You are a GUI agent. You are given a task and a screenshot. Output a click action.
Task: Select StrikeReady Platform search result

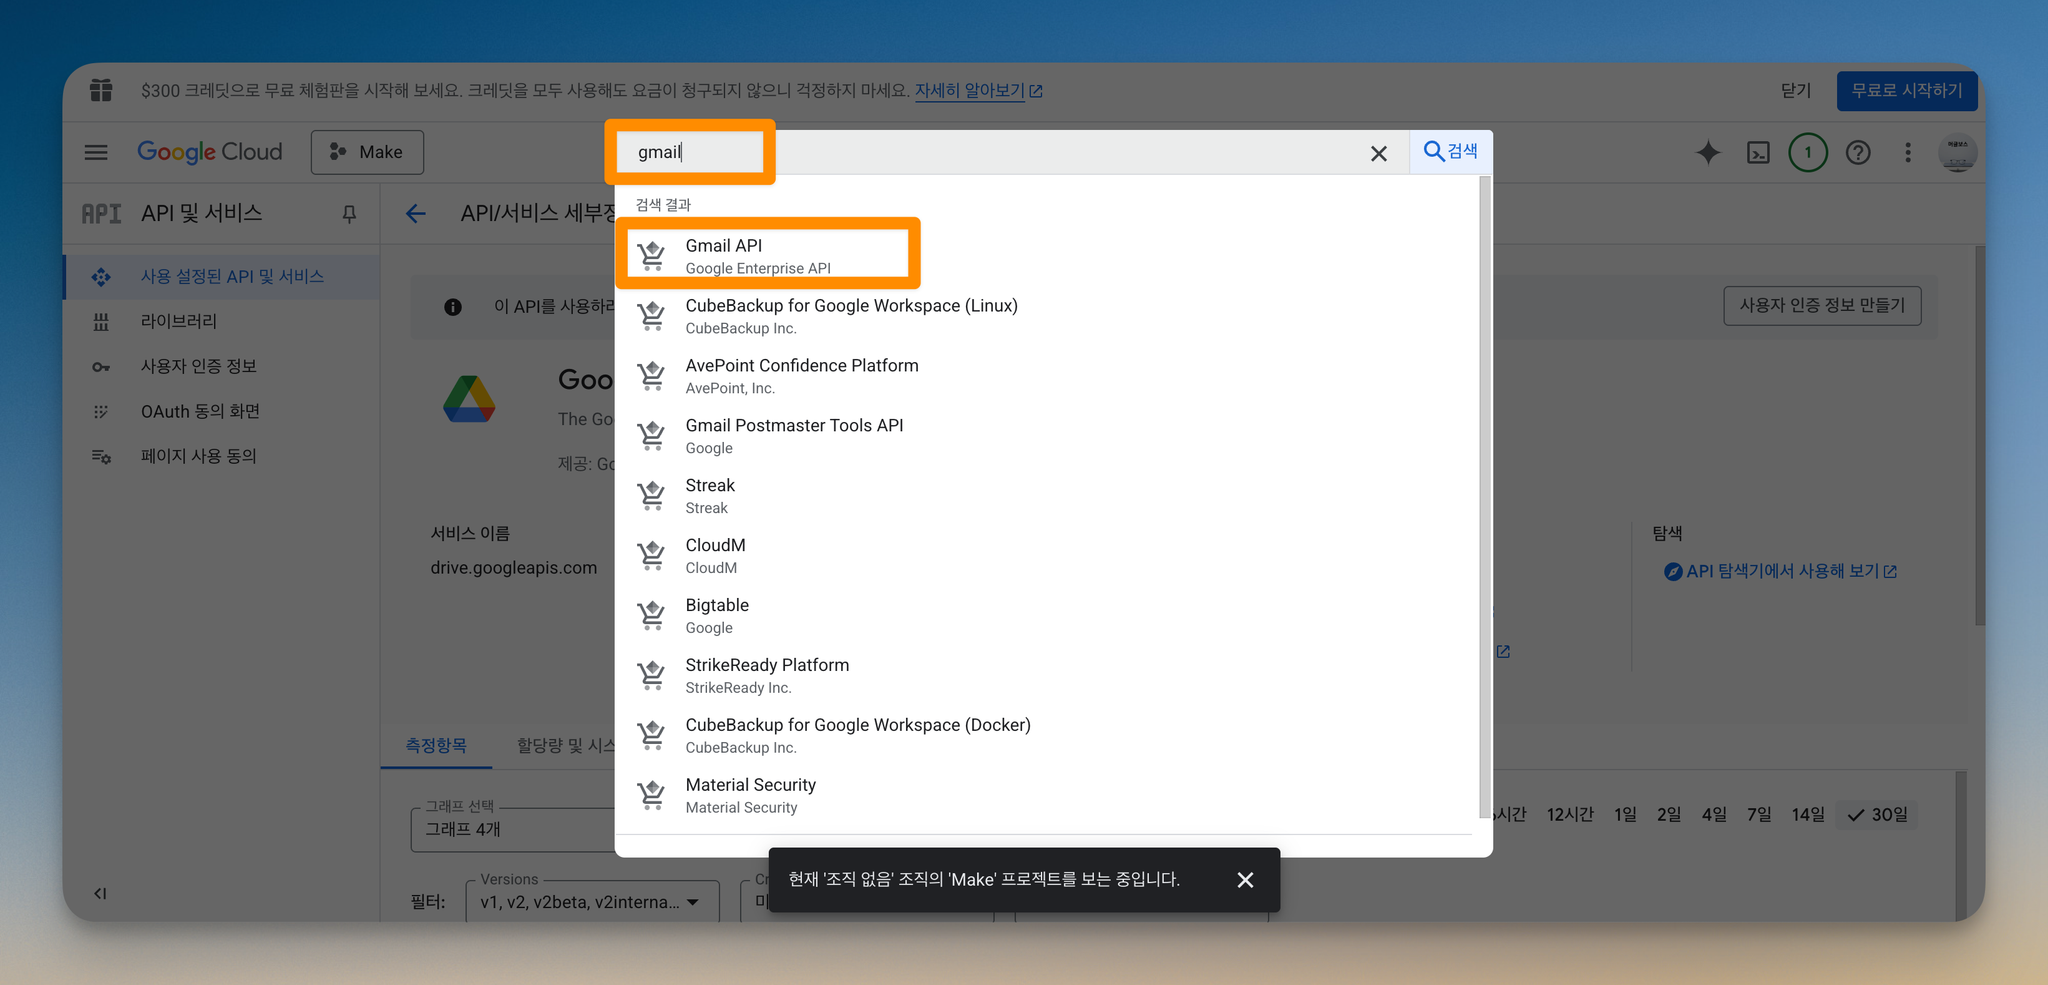point(1046,676)
